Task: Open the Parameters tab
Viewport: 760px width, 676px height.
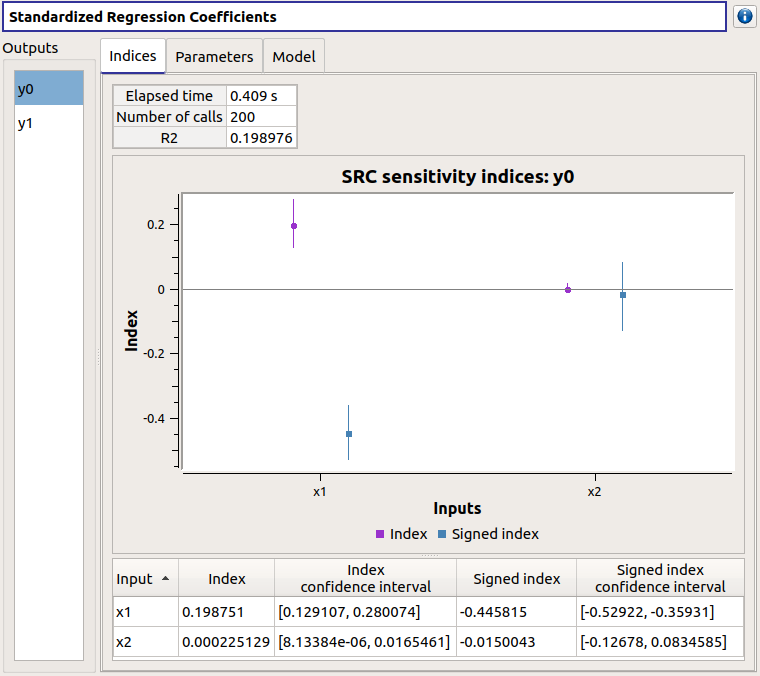Action: (x=214, y=57)
